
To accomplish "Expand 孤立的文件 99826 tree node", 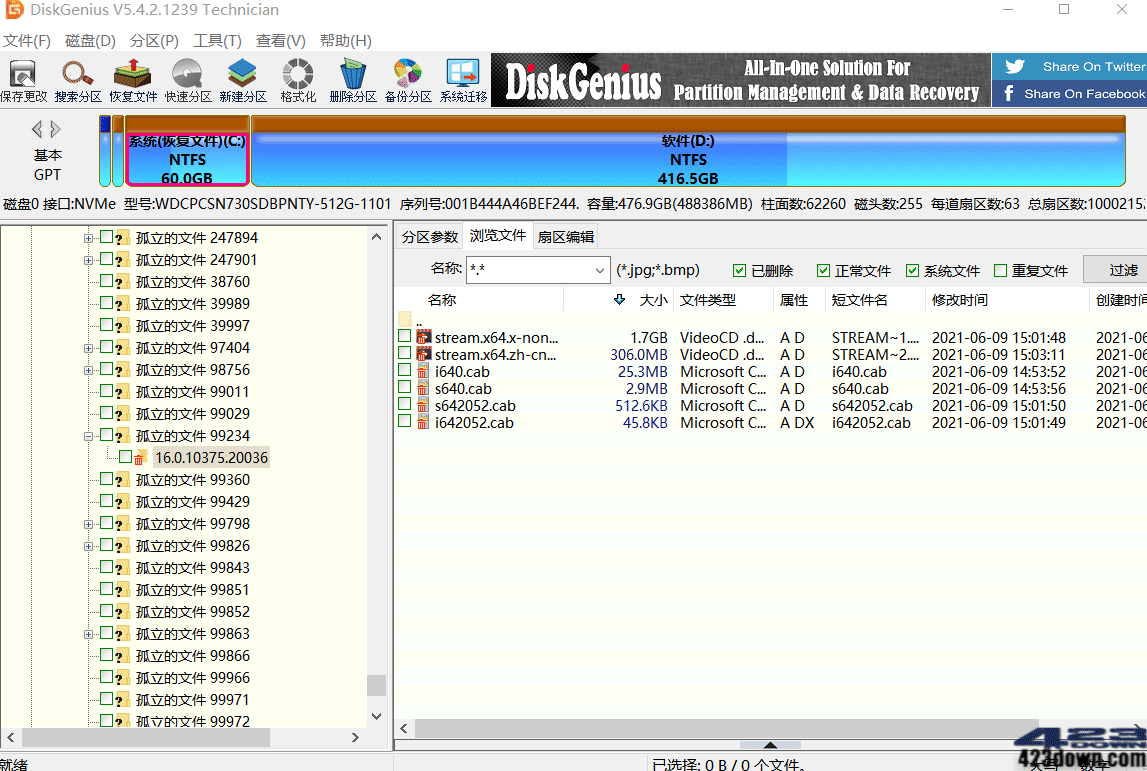I will coord(88,546).
